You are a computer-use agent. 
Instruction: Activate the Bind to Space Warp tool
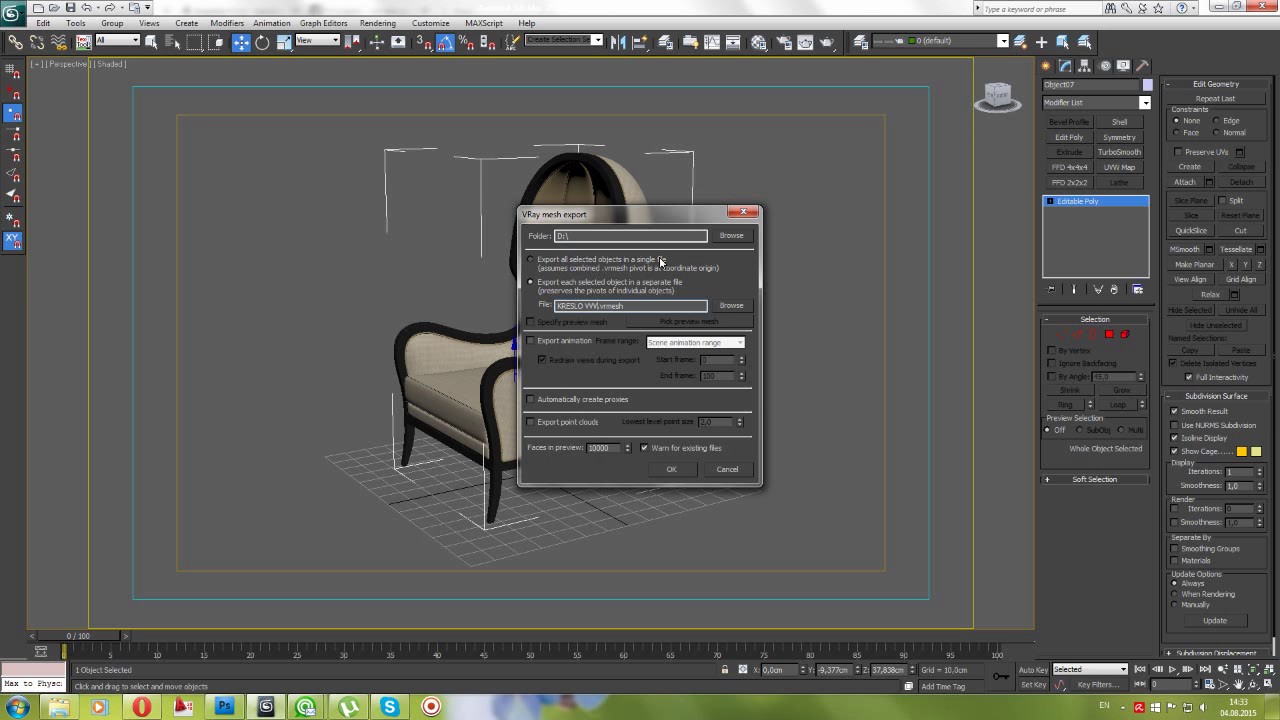tap(59, 42)
